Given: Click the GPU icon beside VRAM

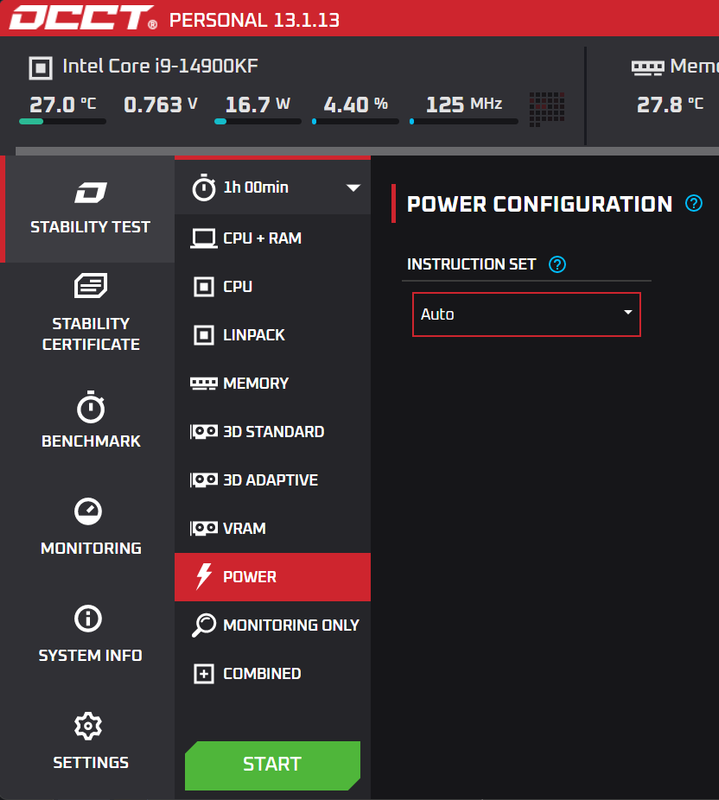Looking at the screenshot, I should tap(204, 529).
